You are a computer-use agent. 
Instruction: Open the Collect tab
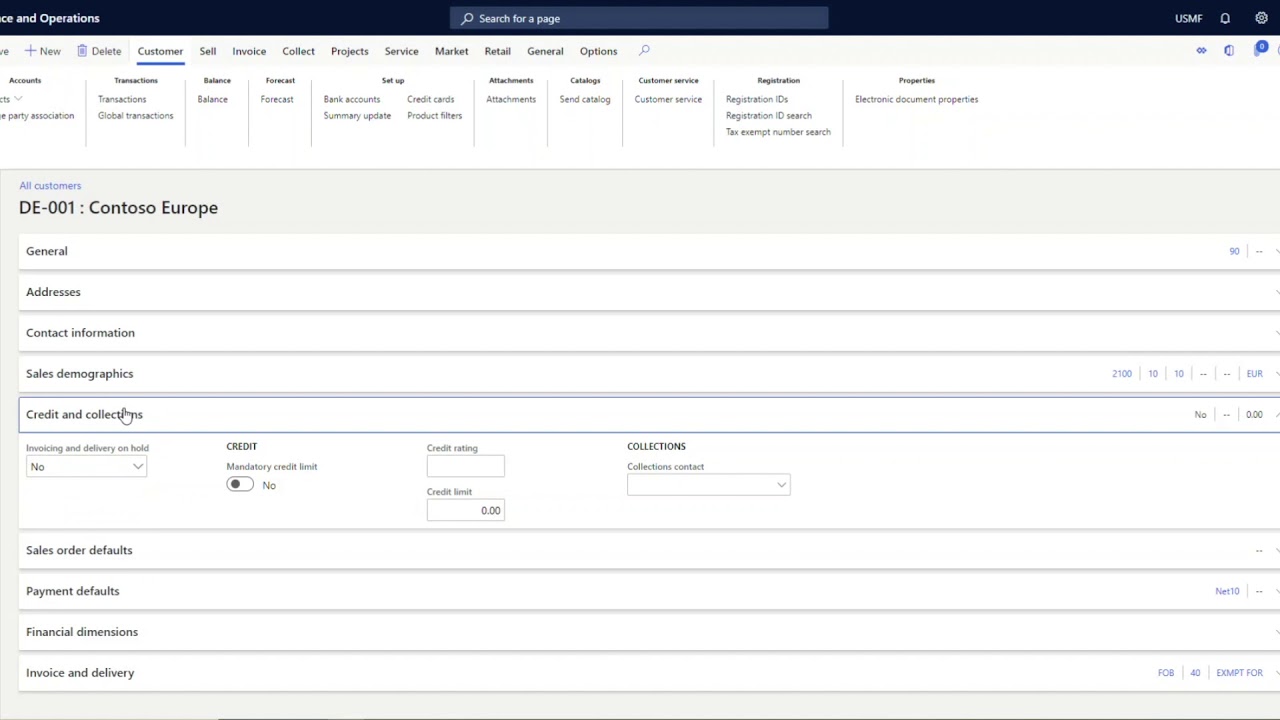point(298,51)
